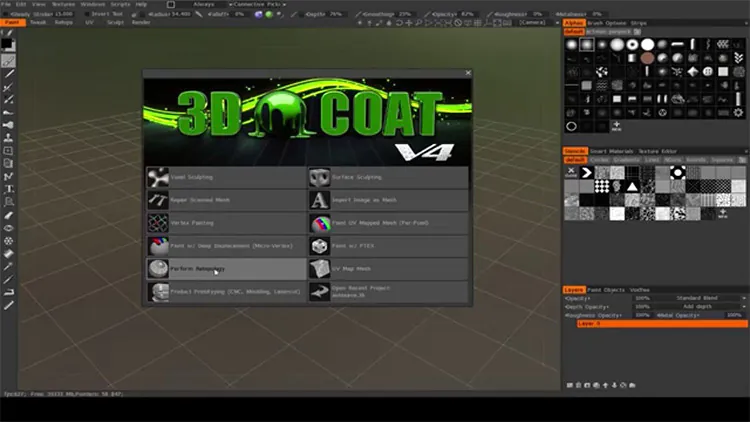Pick Paint UV Mapped Mesh (Per-Pixel)
750x422 pixels.
click(388, 223)
